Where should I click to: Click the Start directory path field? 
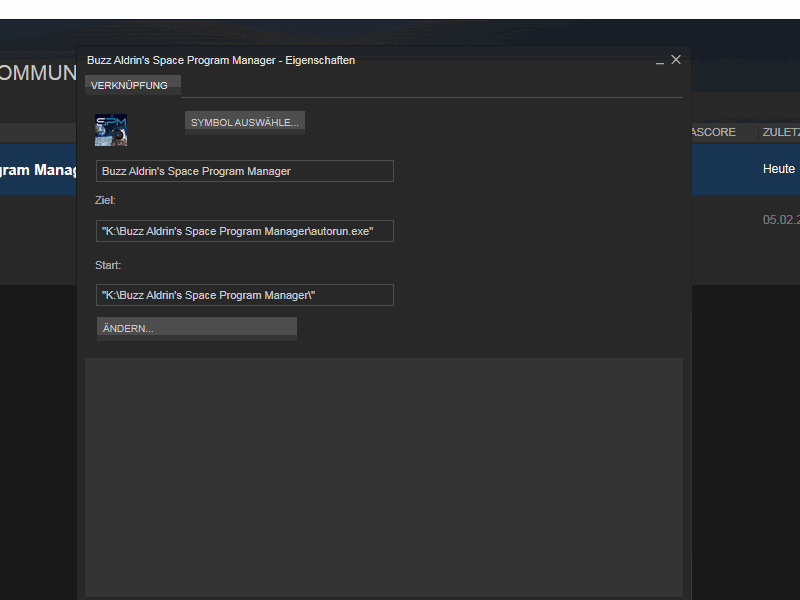(244, 295)
